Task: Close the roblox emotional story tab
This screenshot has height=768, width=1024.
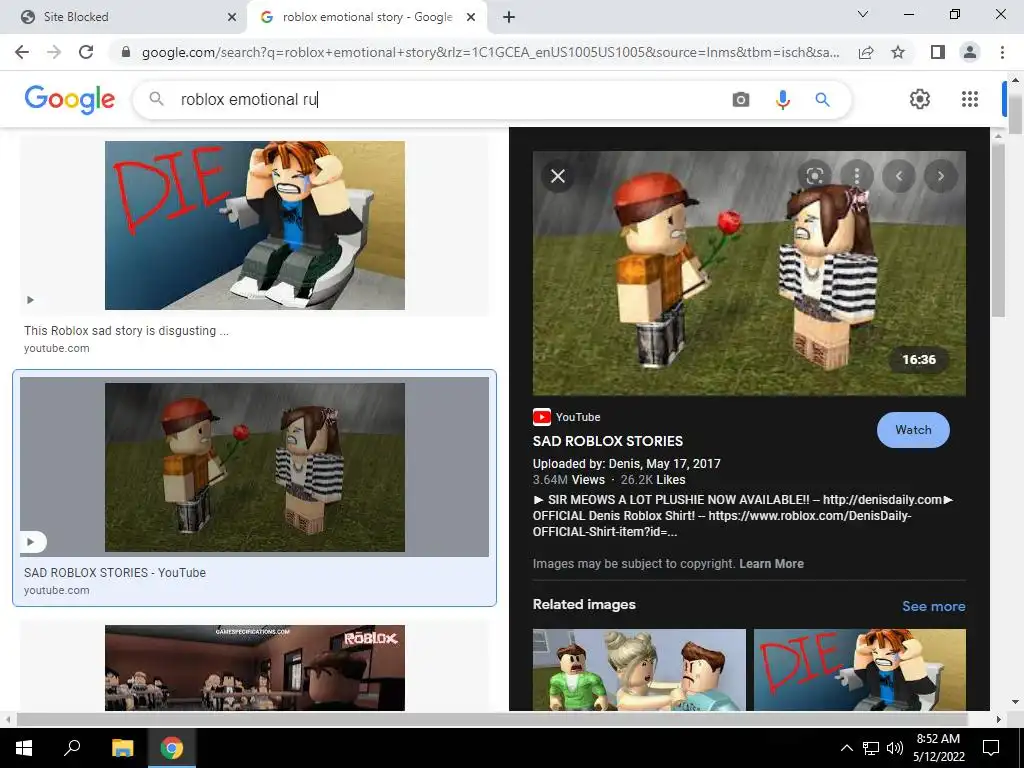Action: point(471,18)
